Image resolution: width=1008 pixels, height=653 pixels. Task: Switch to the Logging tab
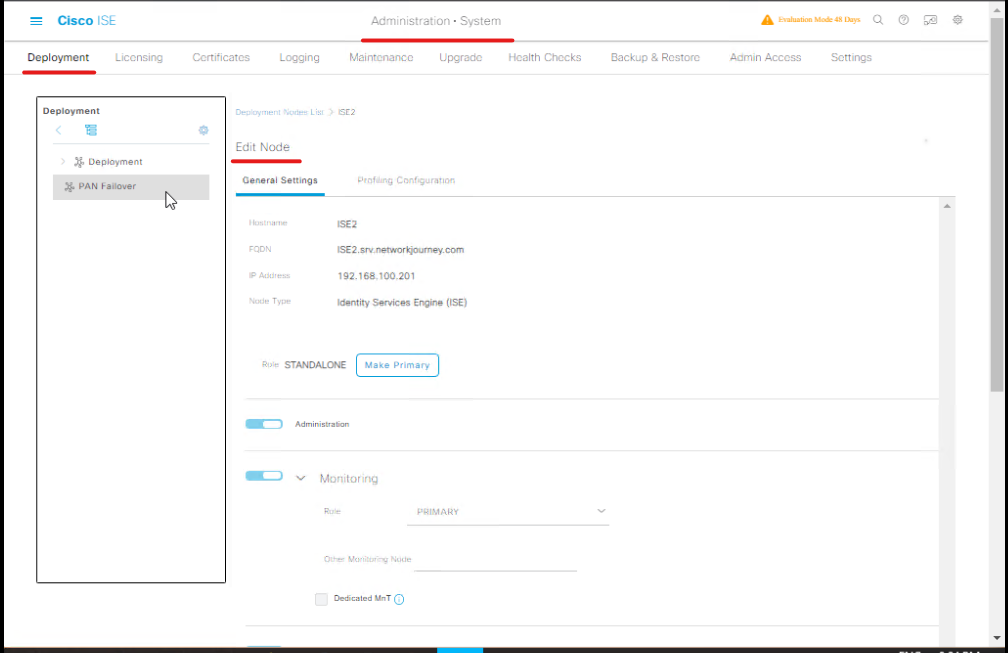300,57
